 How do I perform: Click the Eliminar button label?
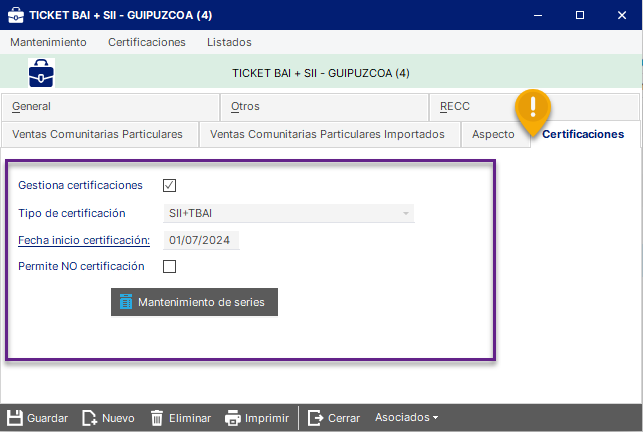pyautogui.click(x=190, y=418)
